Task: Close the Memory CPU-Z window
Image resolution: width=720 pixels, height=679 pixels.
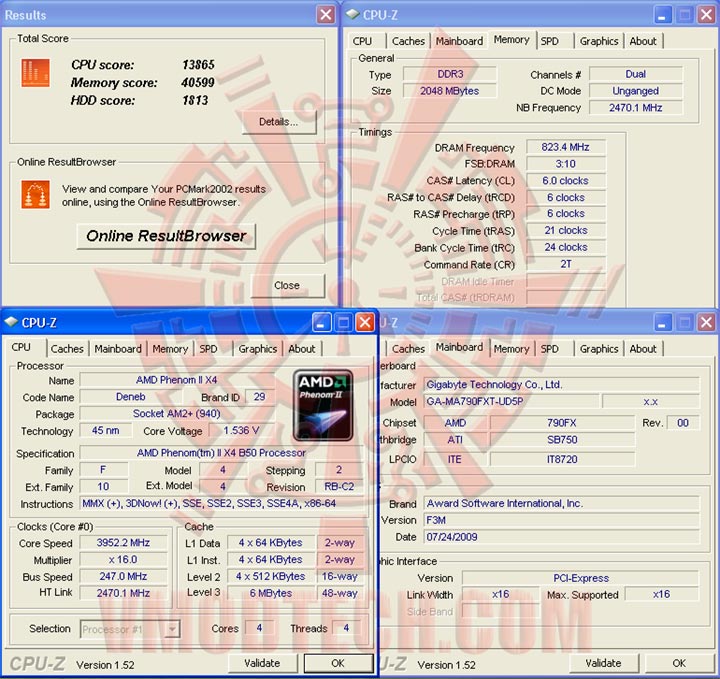Action: pyautogui.click(x=706, y=15)
